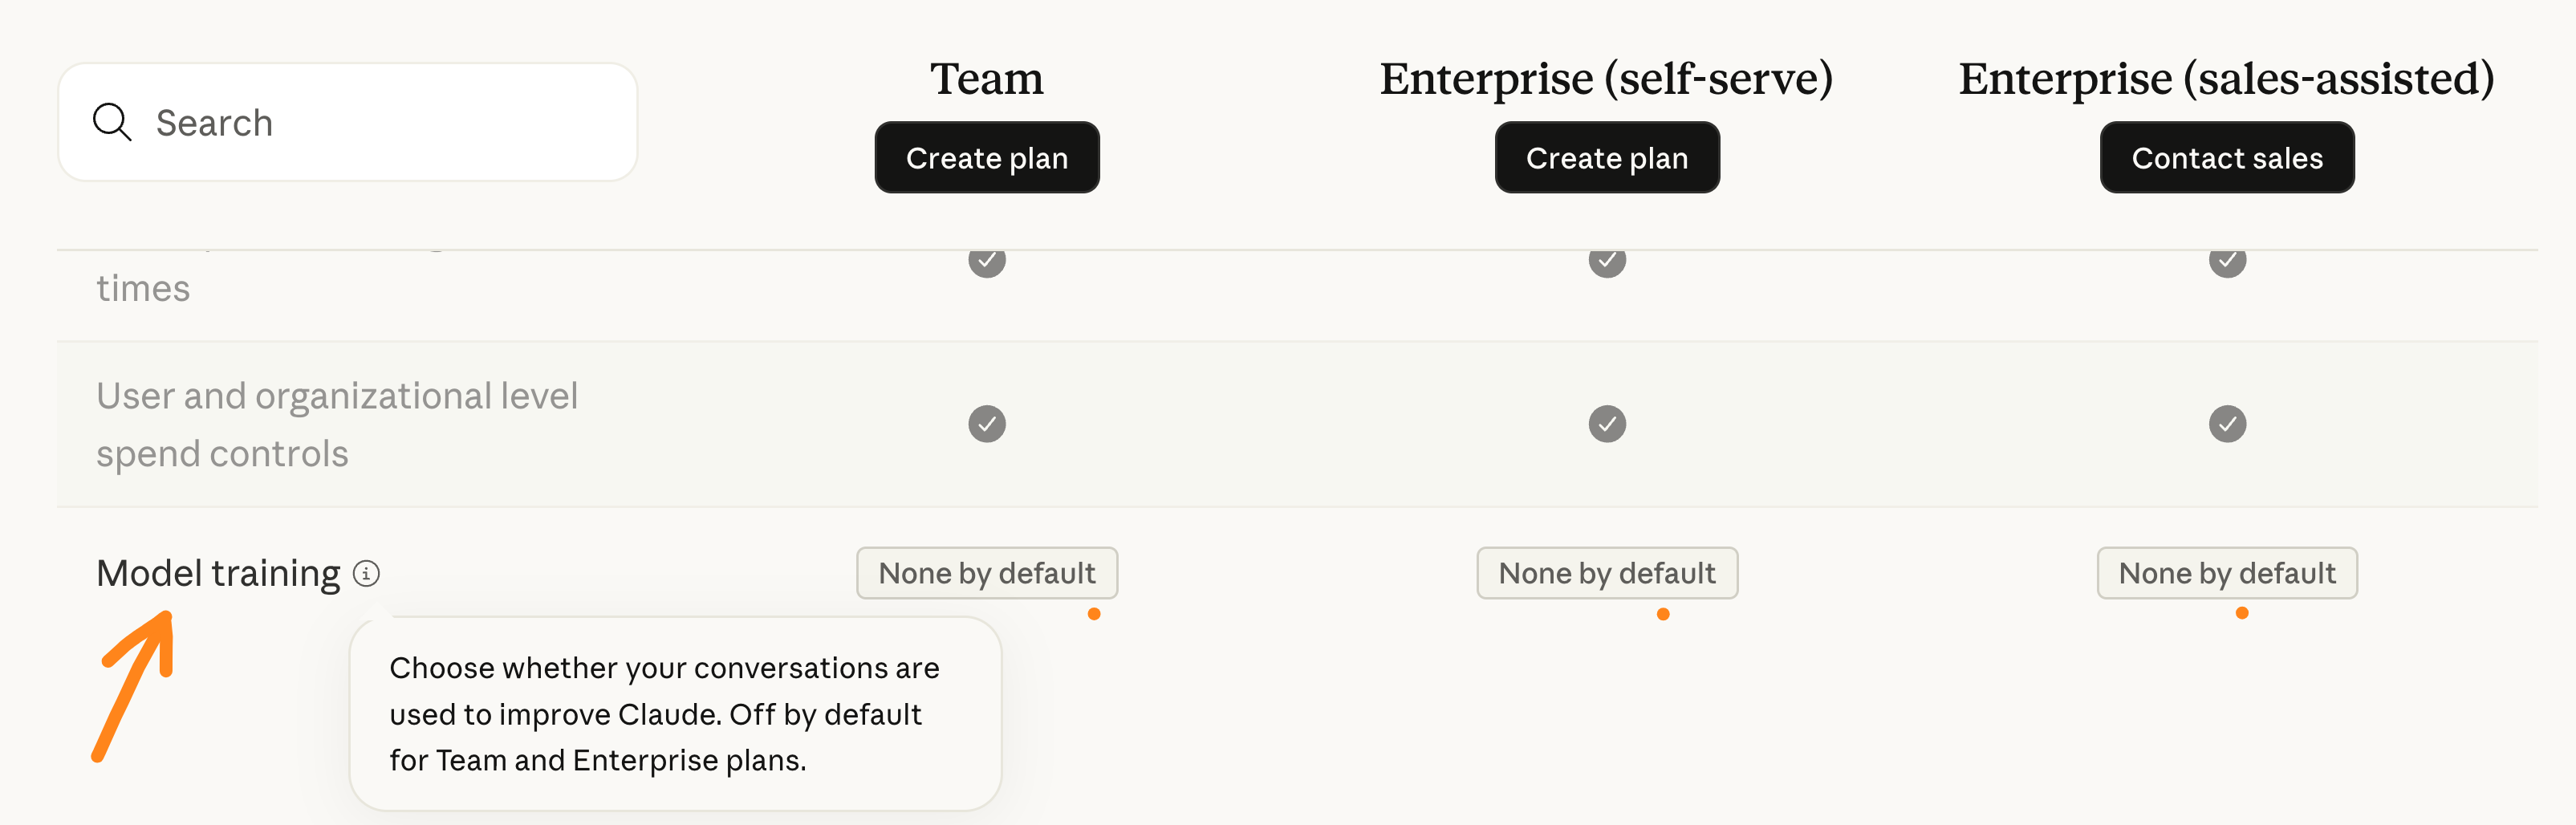2576x825 pixels.
Task: Click the User and organizational spend controls label
Action: pos(337,424)
